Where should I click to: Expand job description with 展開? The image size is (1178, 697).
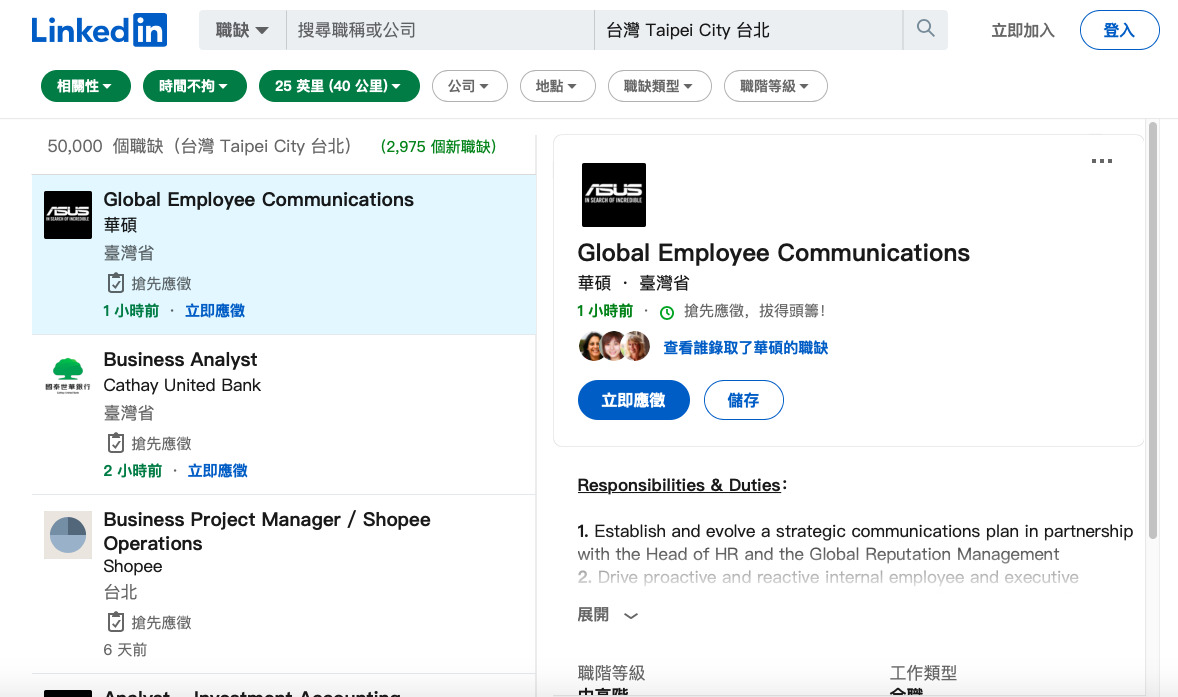point(608,615)
